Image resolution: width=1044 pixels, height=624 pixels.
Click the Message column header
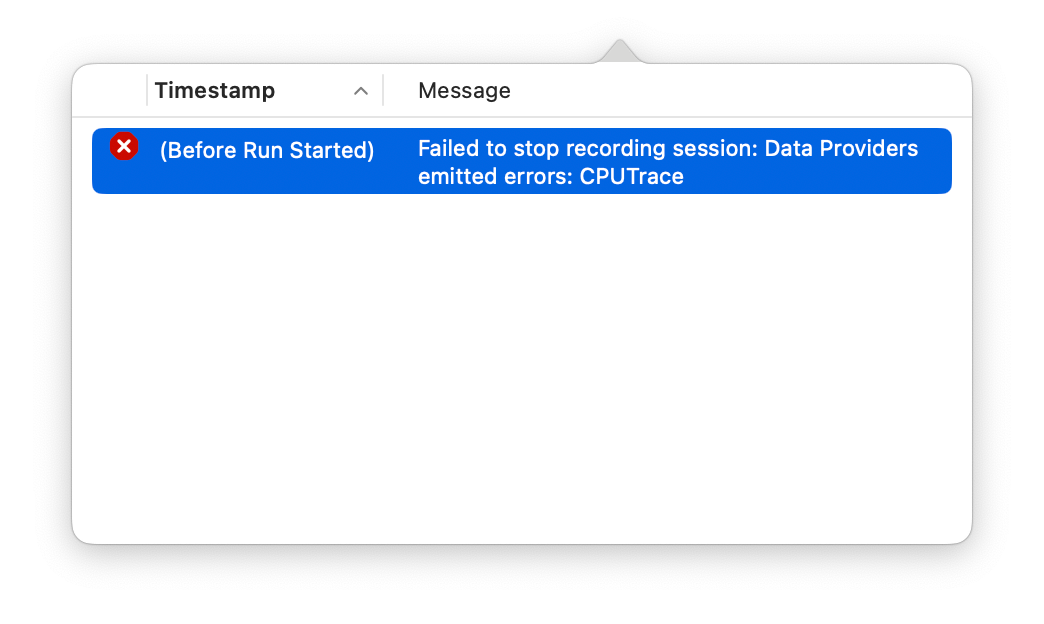pyautogui.click(x=463, y=90)
